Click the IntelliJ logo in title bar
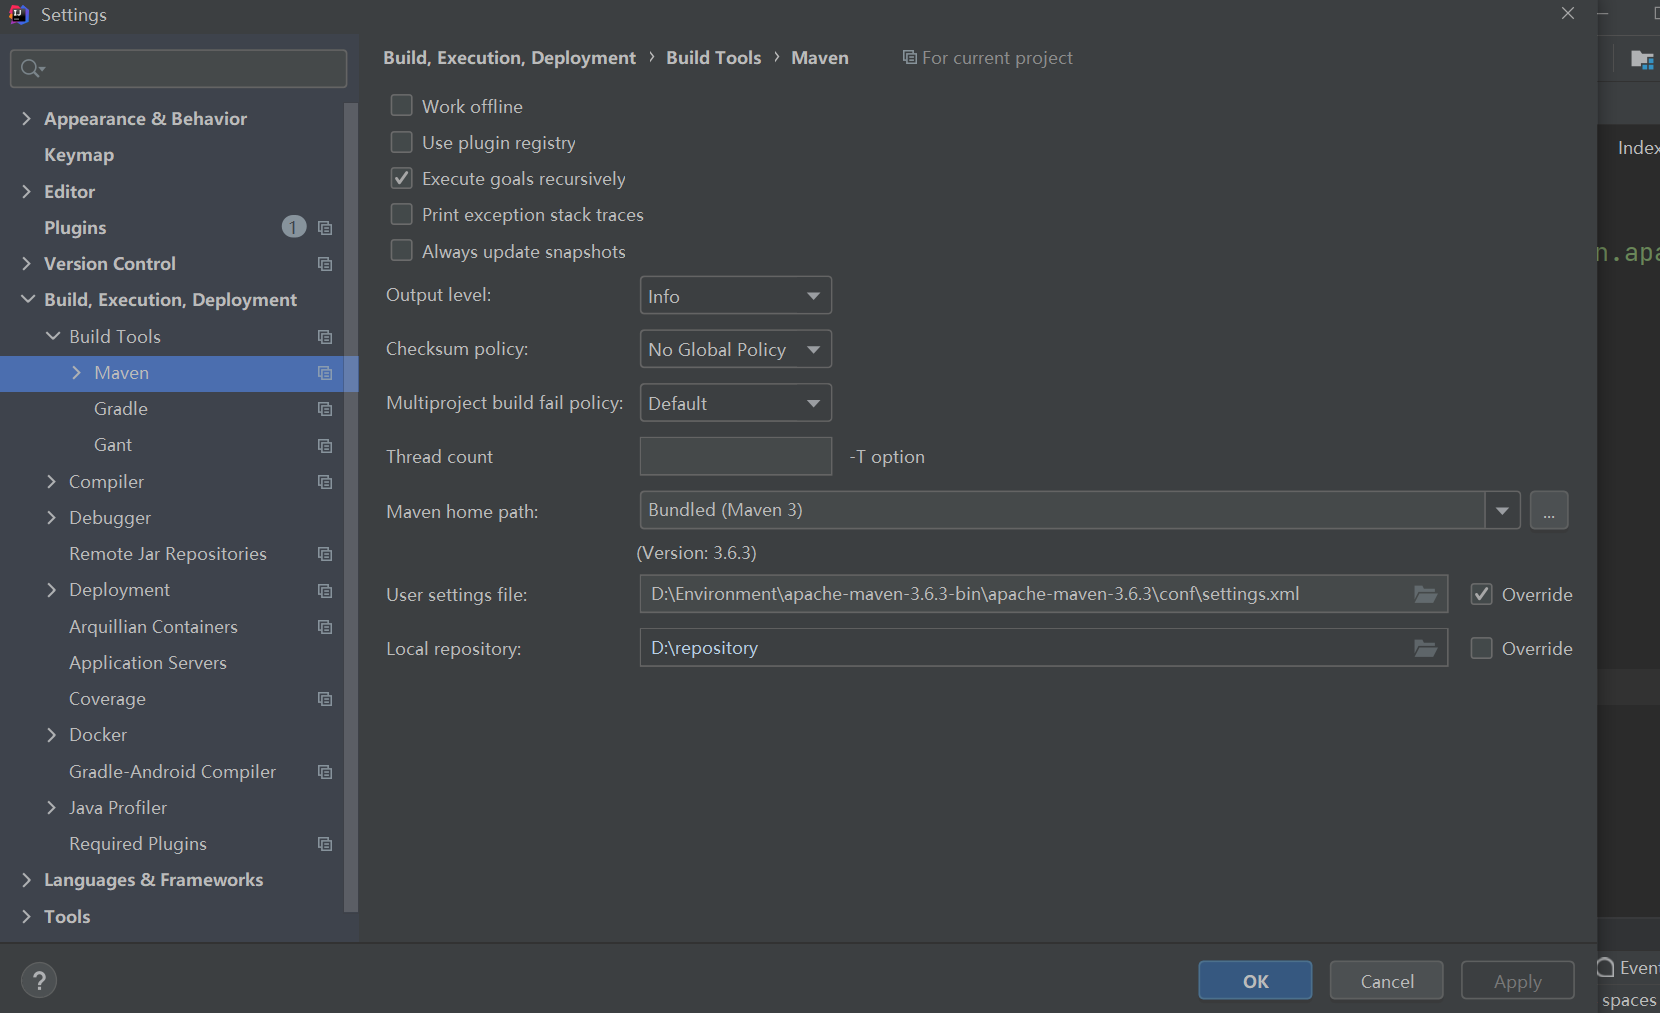 click(19, 14)
